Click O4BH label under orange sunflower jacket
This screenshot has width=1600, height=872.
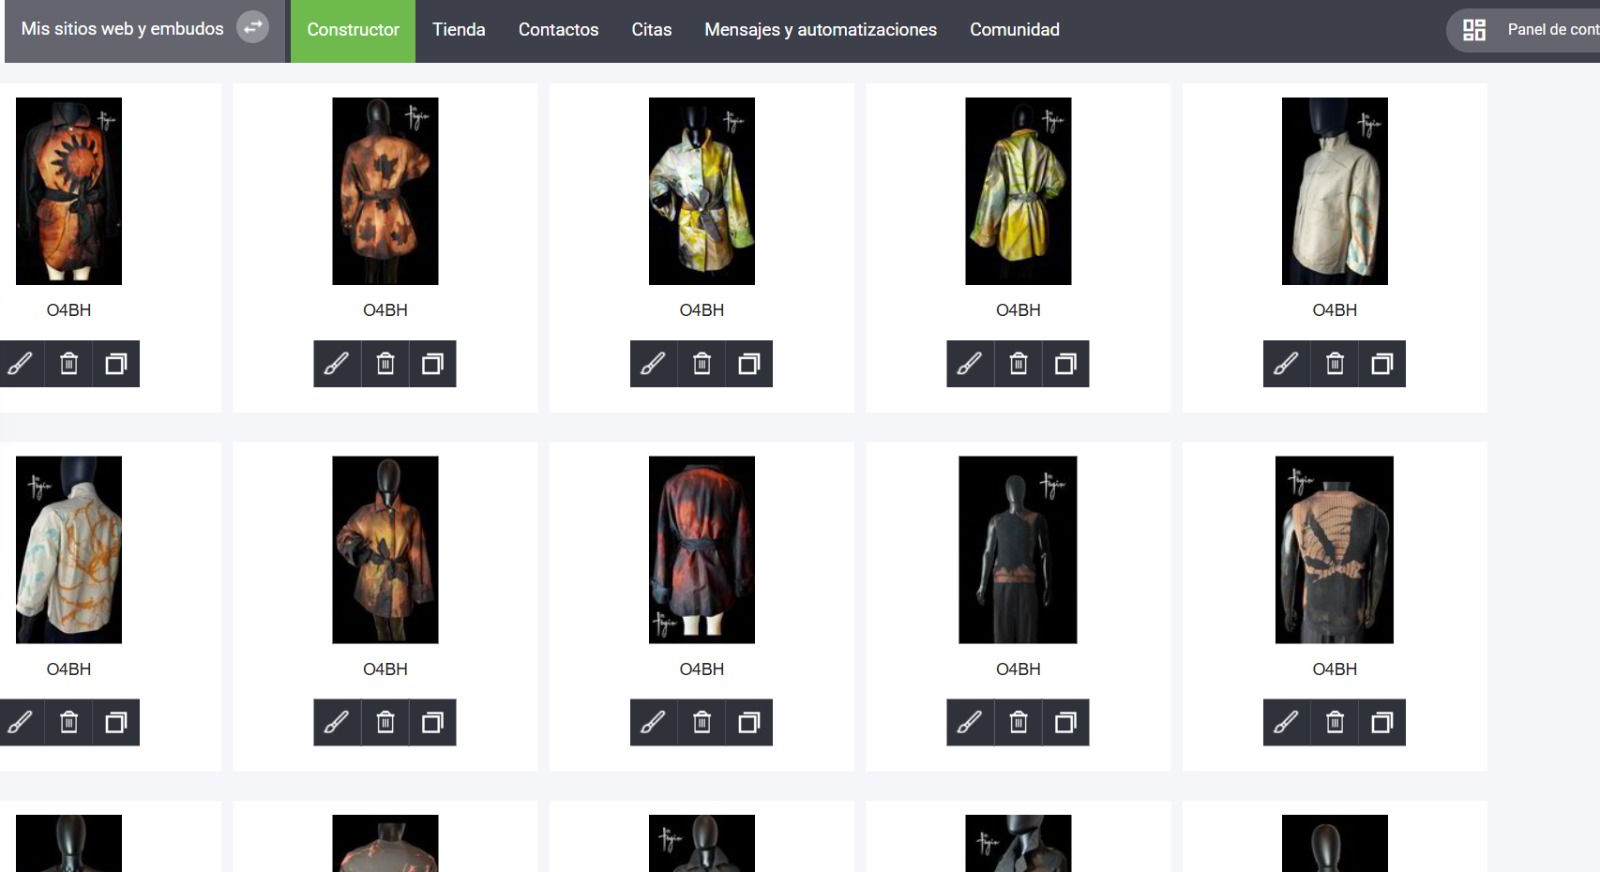coord(69,310)
